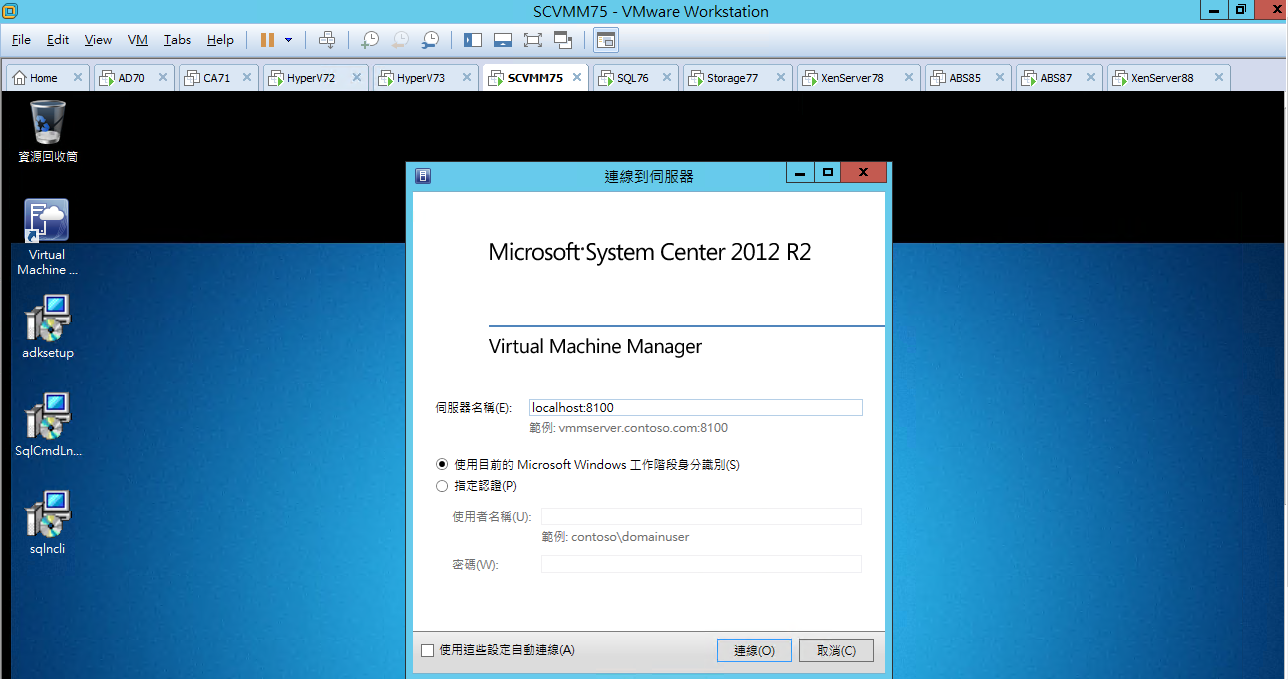Switch to the XenServer88 tab

(x=1168, y=78)
